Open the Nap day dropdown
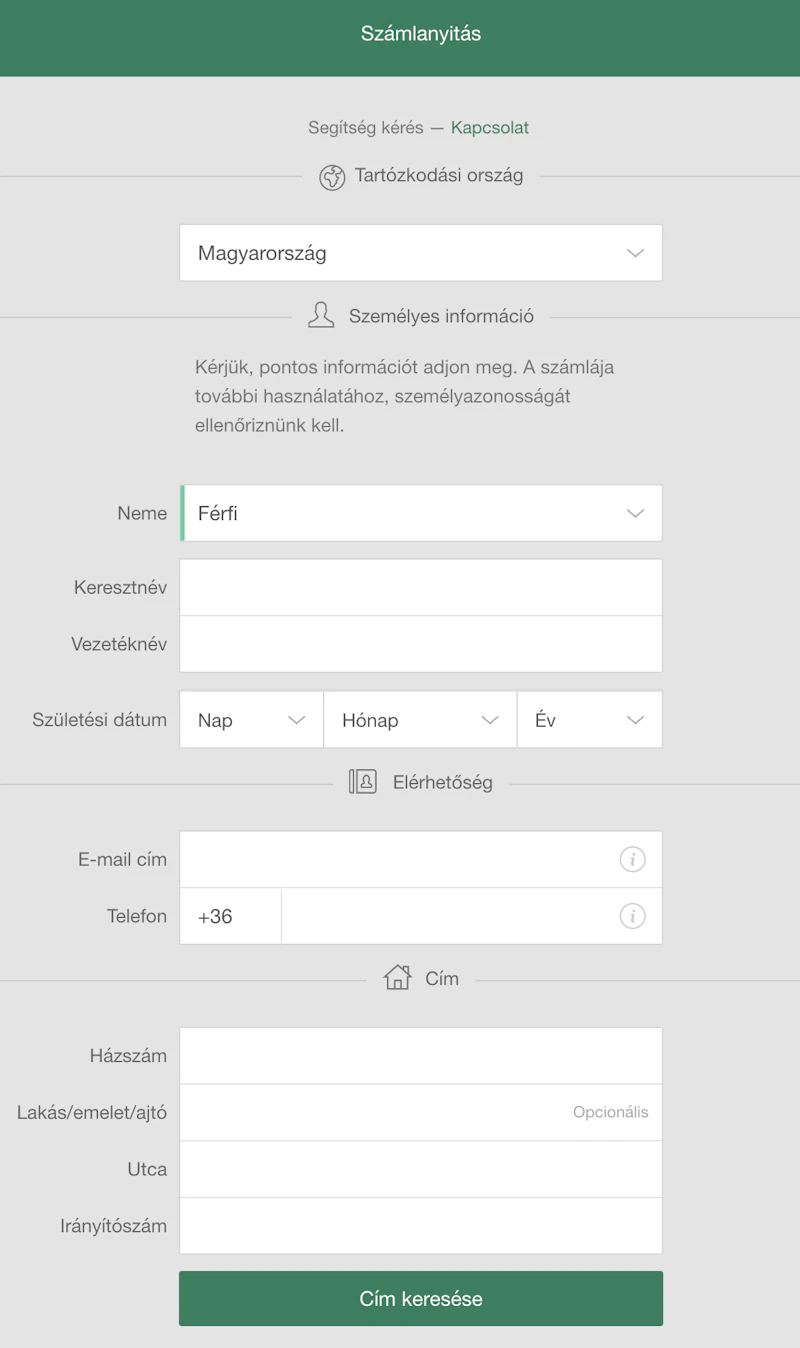Image resolution: width=800 pixels, height=1348 pixels. pyautogui.click(x=251, y=720)
